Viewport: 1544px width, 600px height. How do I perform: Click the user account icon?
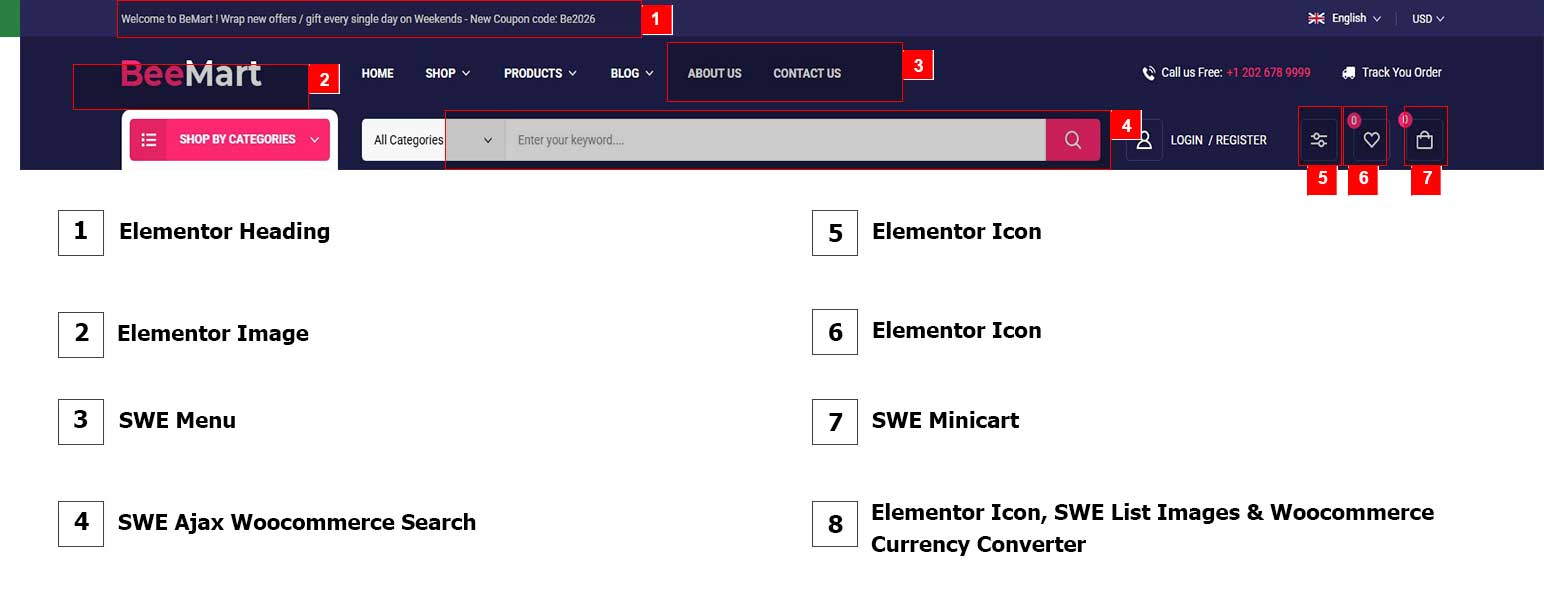(1145, 140)
